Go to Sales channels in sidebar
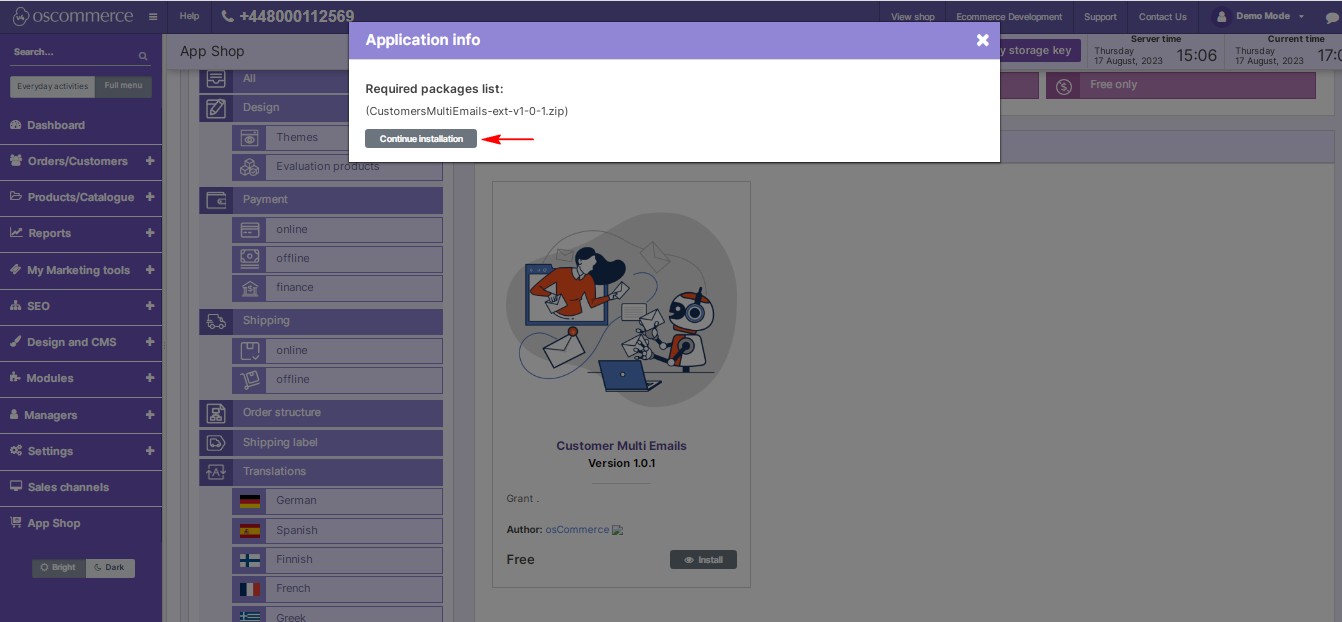 68,487
